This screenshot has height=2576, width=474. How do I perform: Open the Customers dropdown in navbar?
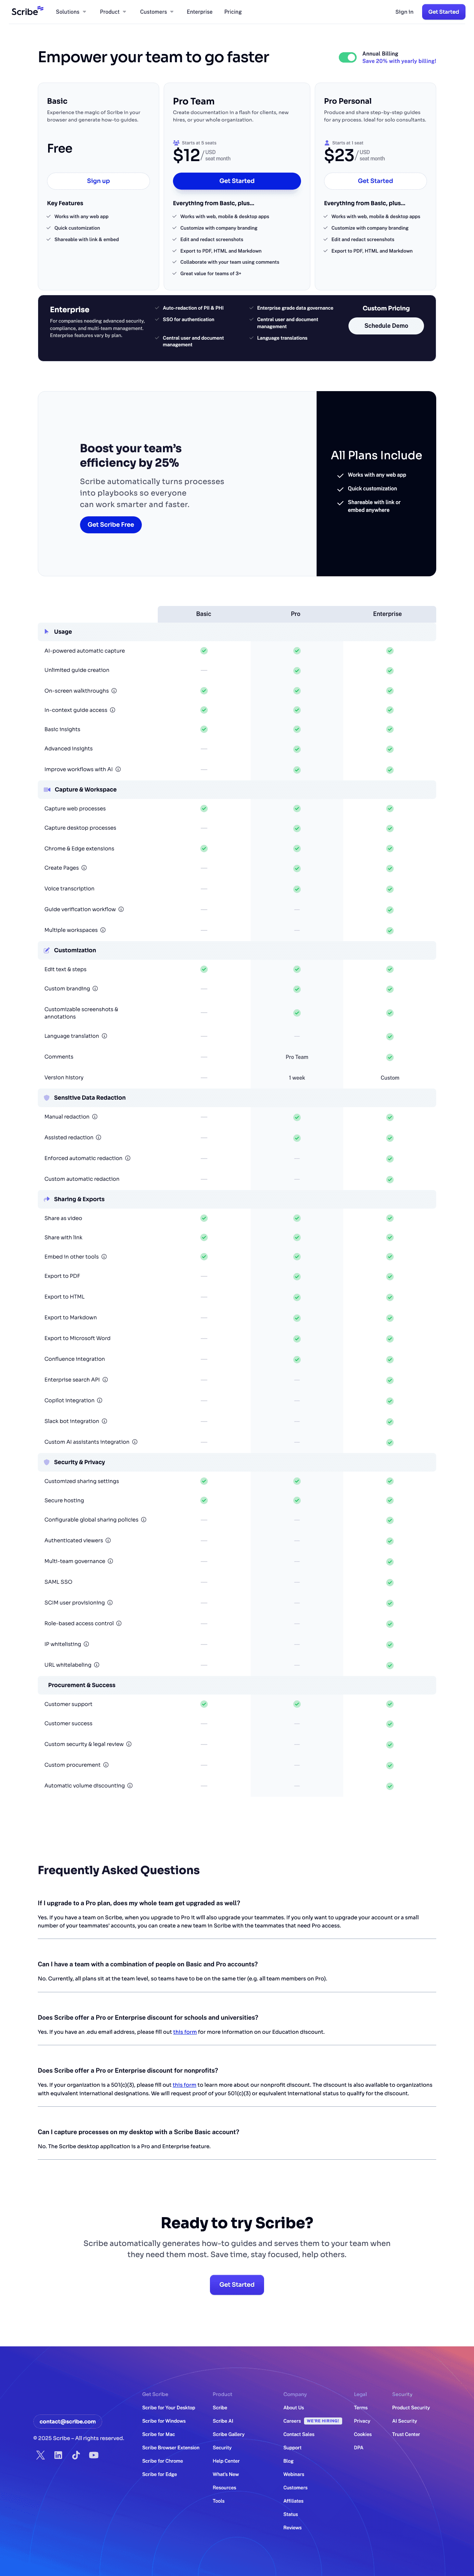pos(156,12)
